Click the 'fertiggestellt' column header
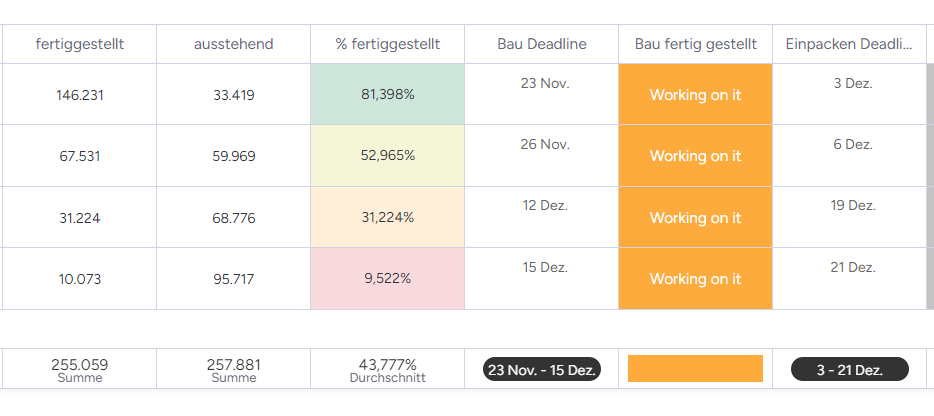 coord(80,44)
